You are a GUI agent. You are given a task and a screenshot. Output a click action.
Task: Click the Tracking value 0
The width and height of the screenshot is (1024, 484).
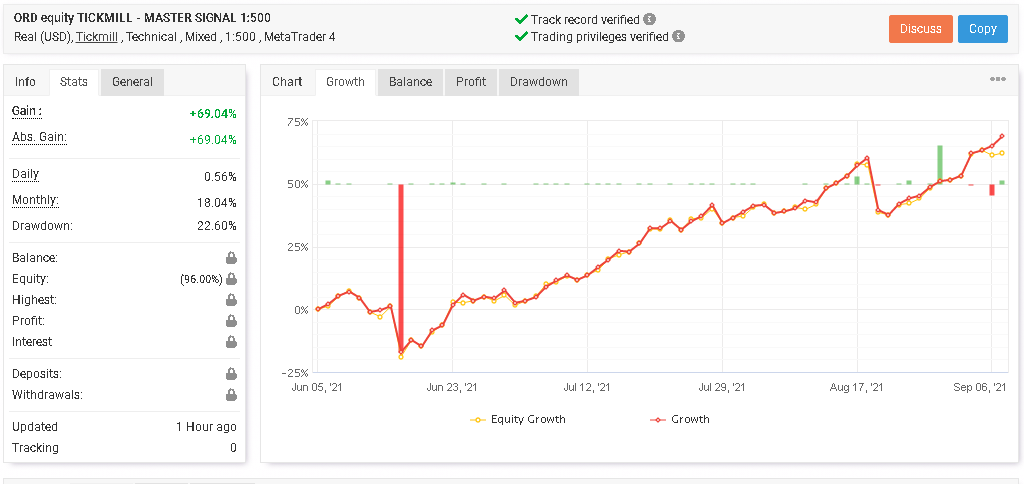233,447
